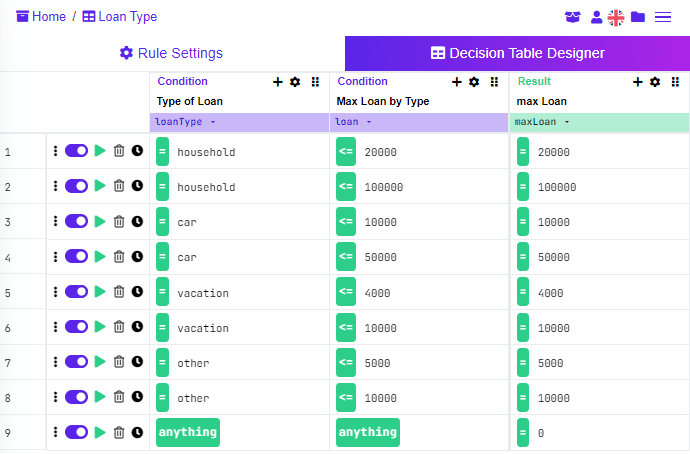Disable rule row 2 toggle
This screenshot has height=454, width=690.
click(77, 186)
